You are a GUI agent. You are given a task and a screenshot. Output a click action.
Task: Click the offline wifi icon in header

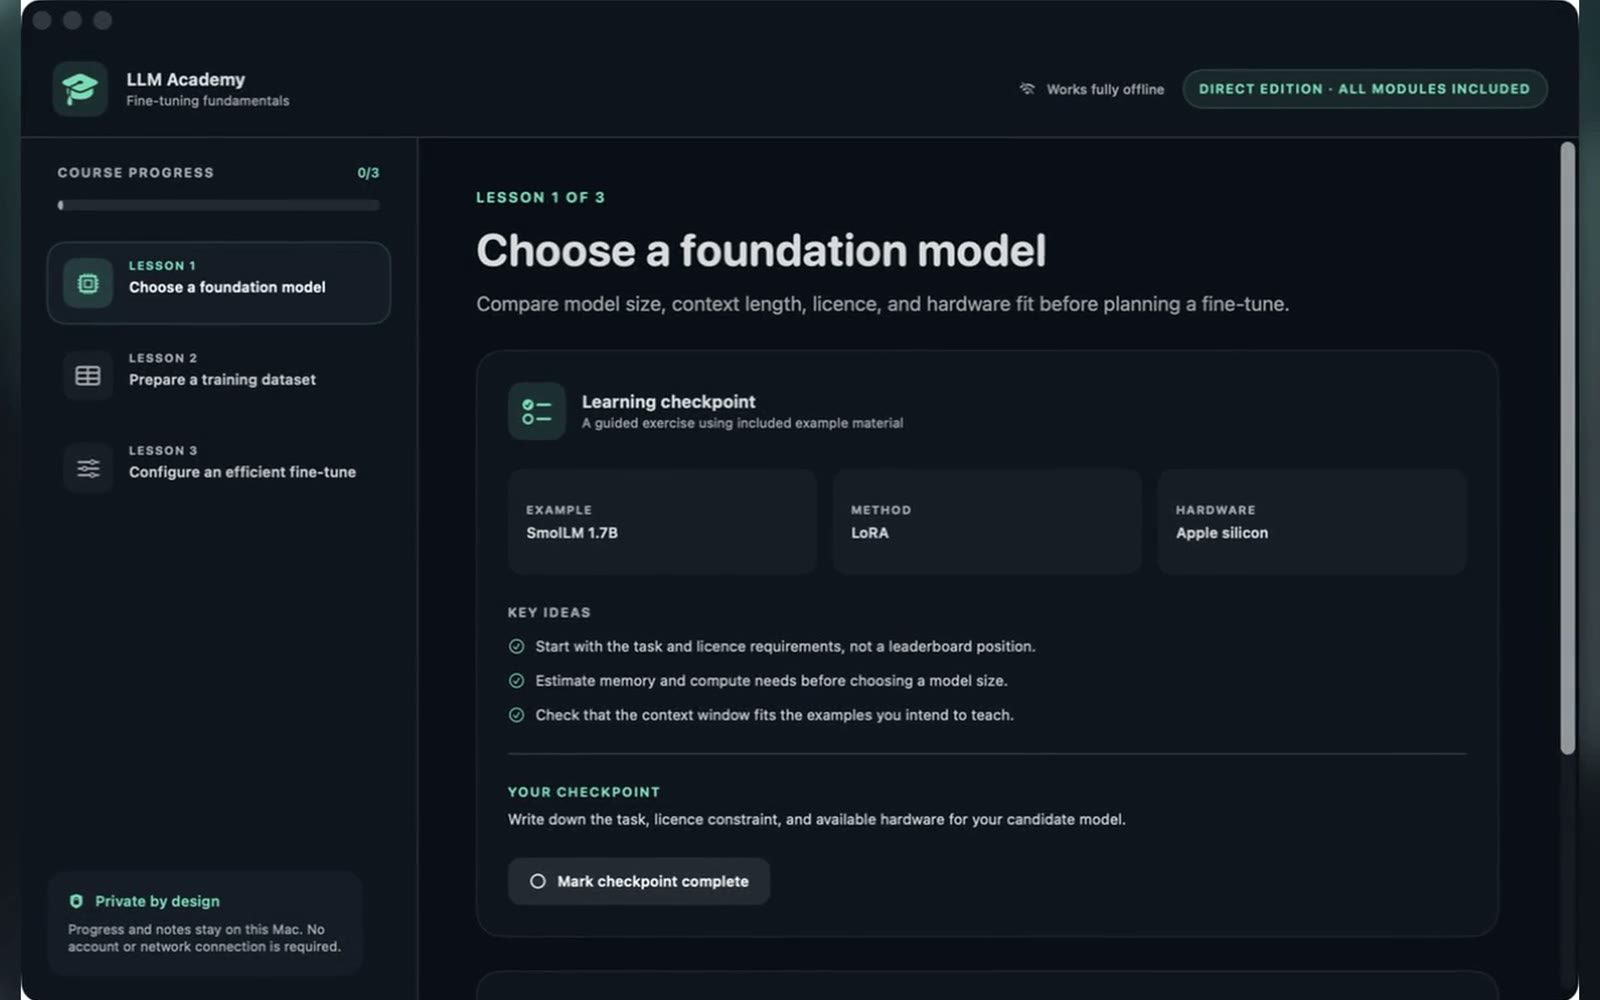pyautogui.click(x=1027, y=89)
